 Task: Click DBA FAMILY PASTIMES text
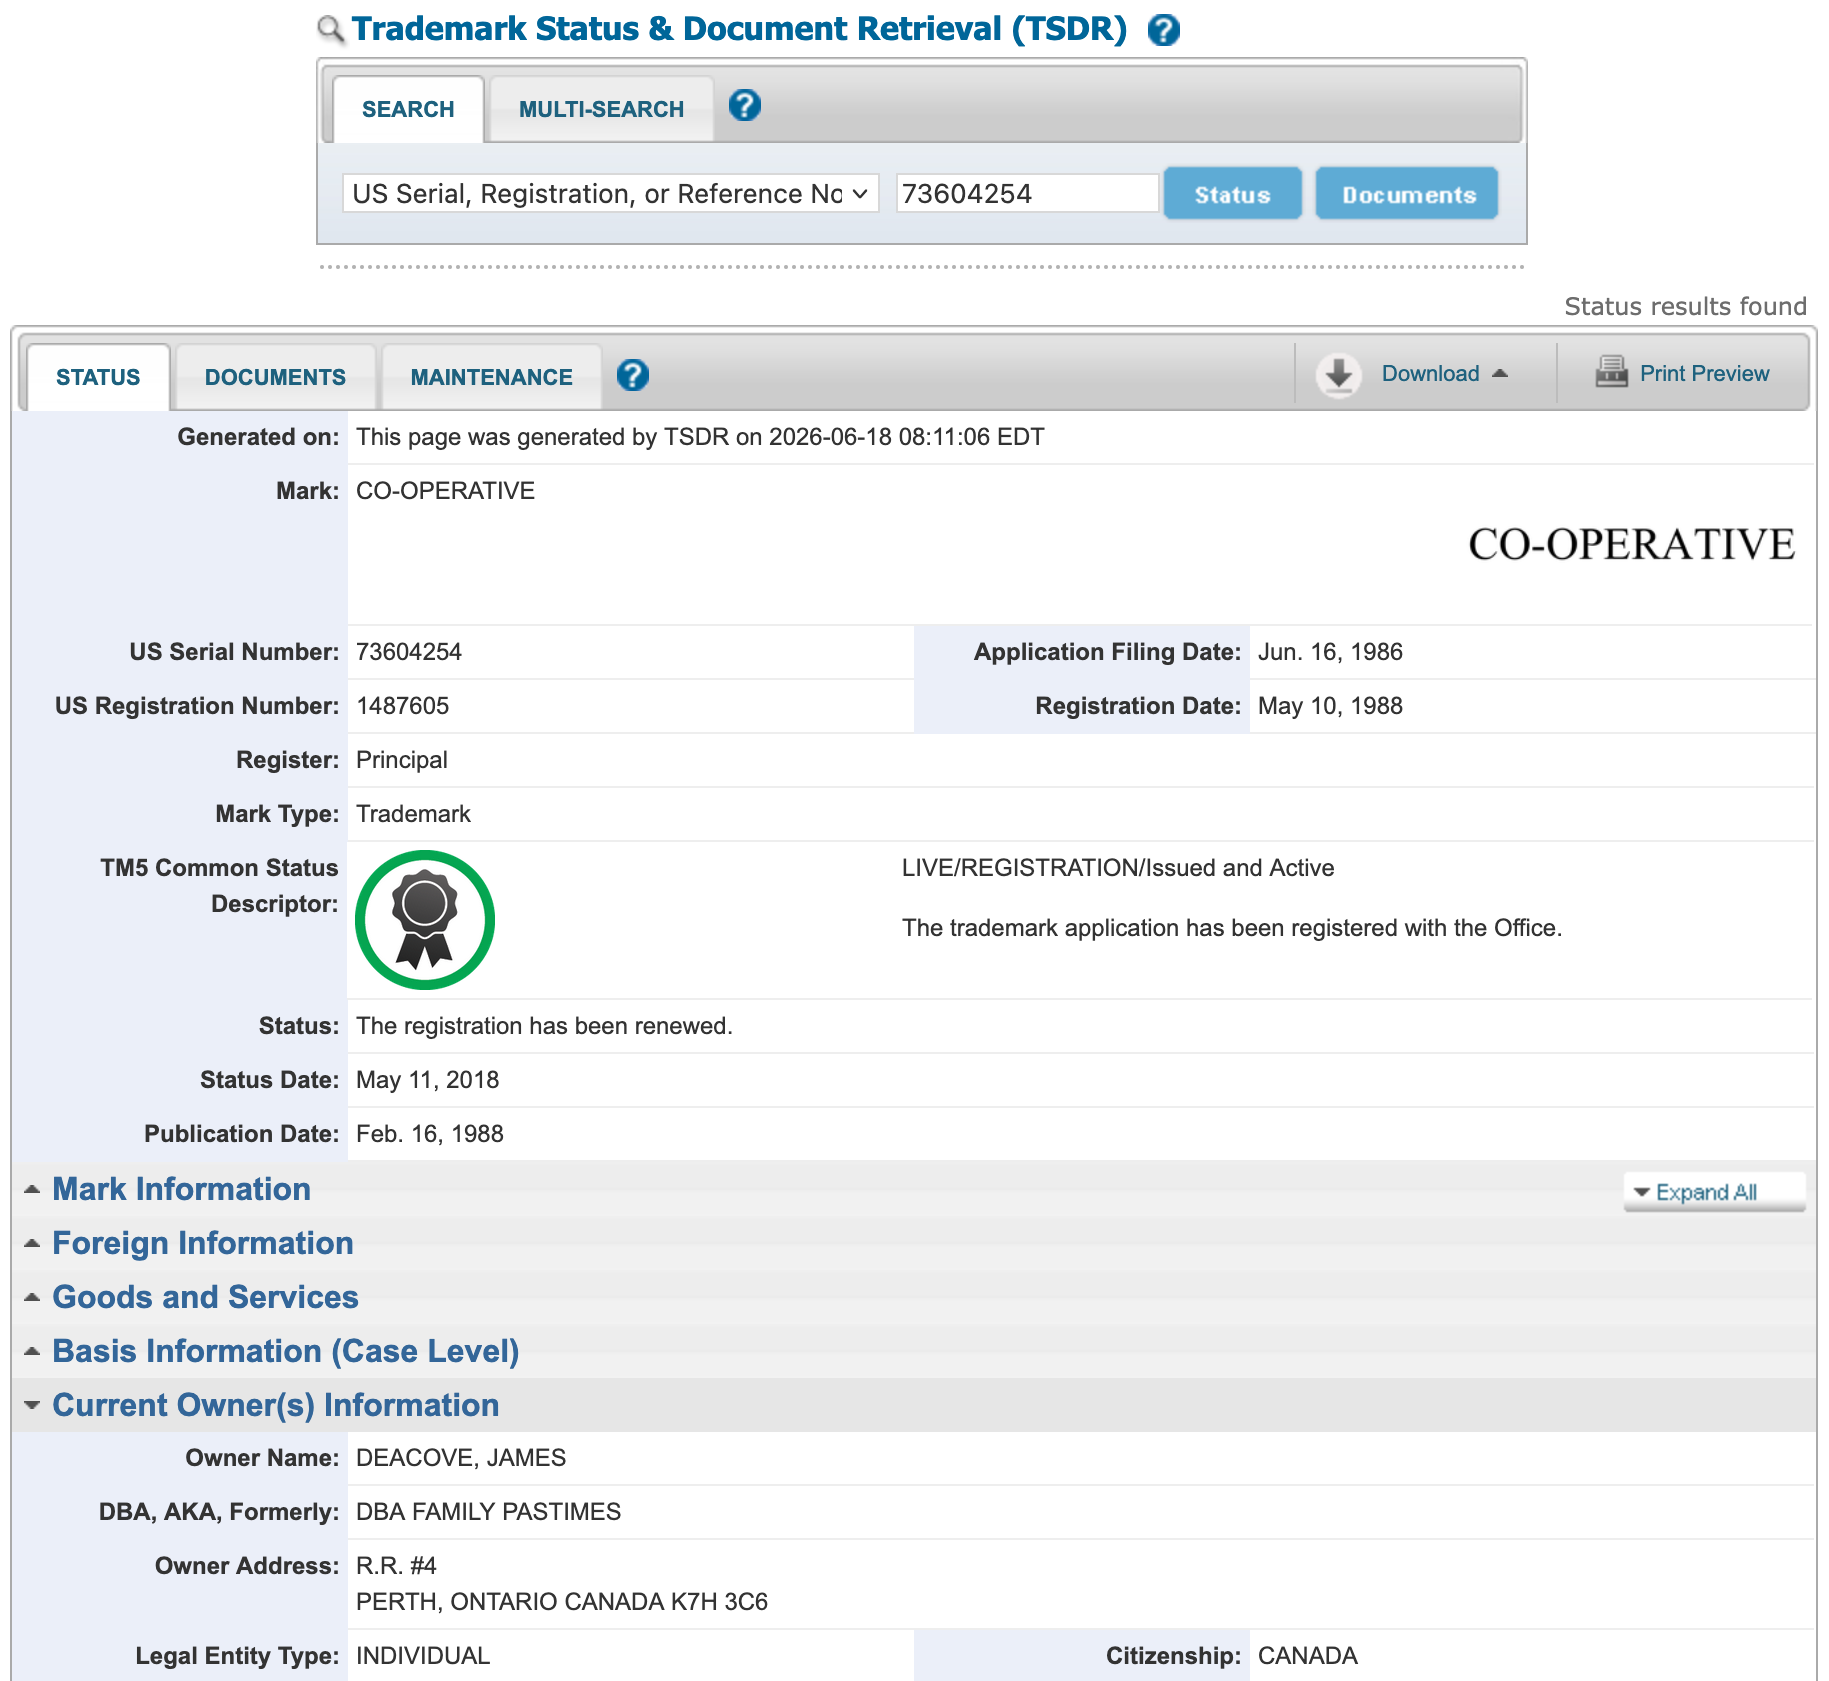pos(488,1512)
